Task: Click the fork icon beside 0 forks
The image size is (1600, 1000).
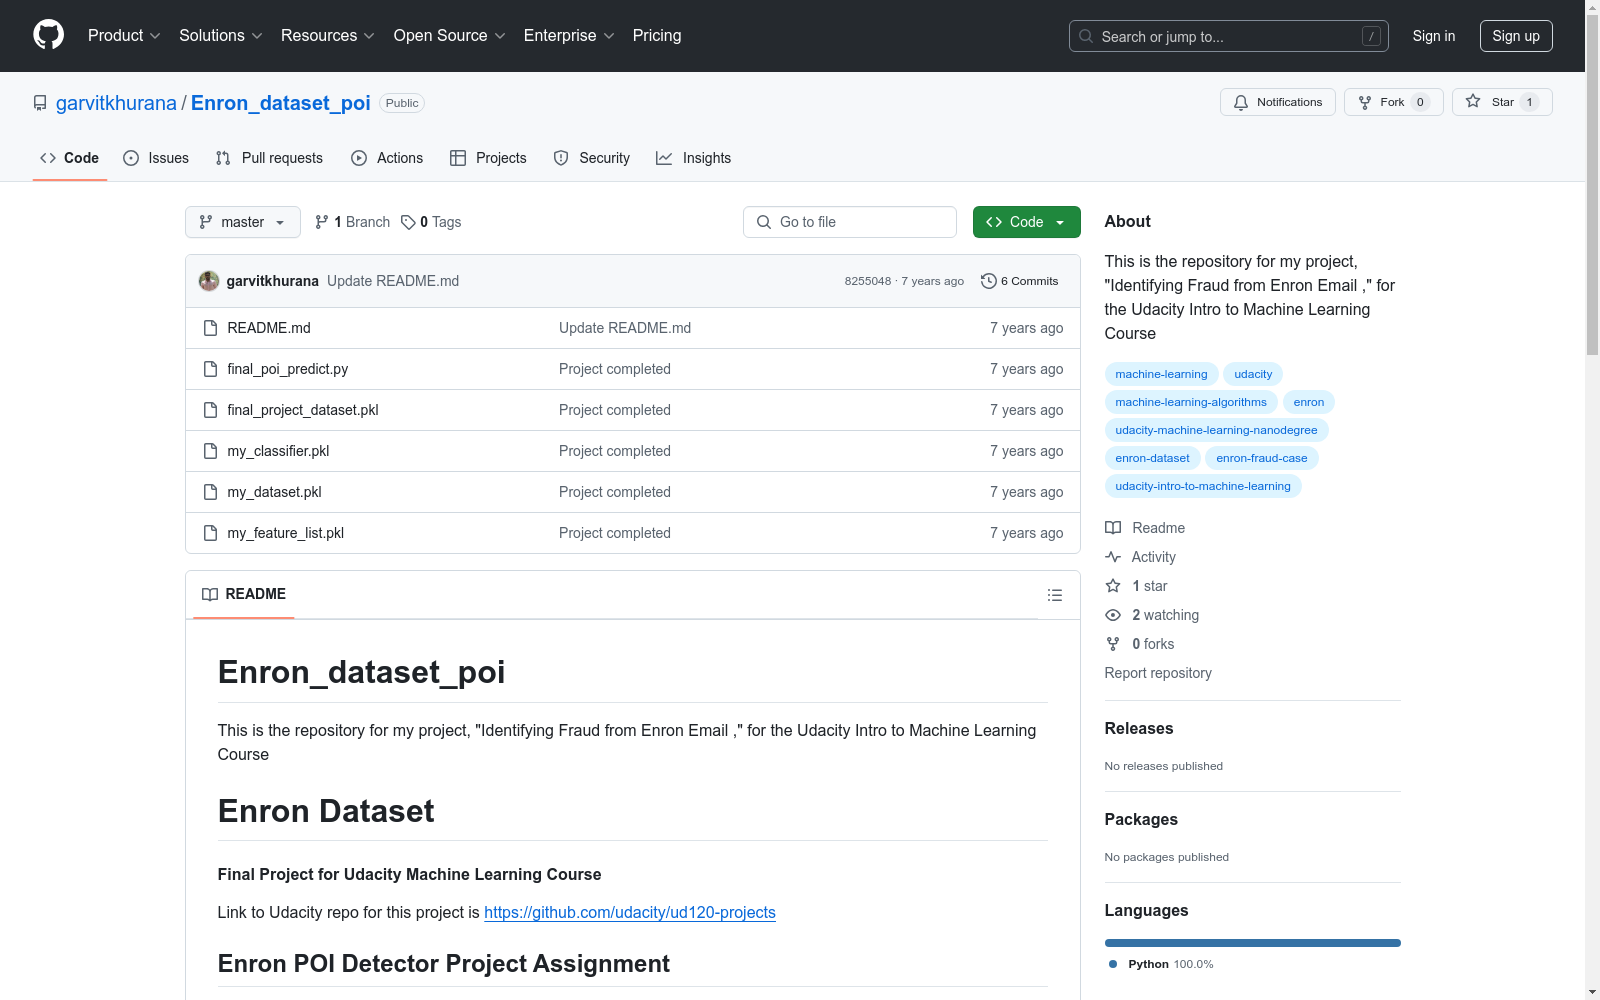Action: (1113, 644)
